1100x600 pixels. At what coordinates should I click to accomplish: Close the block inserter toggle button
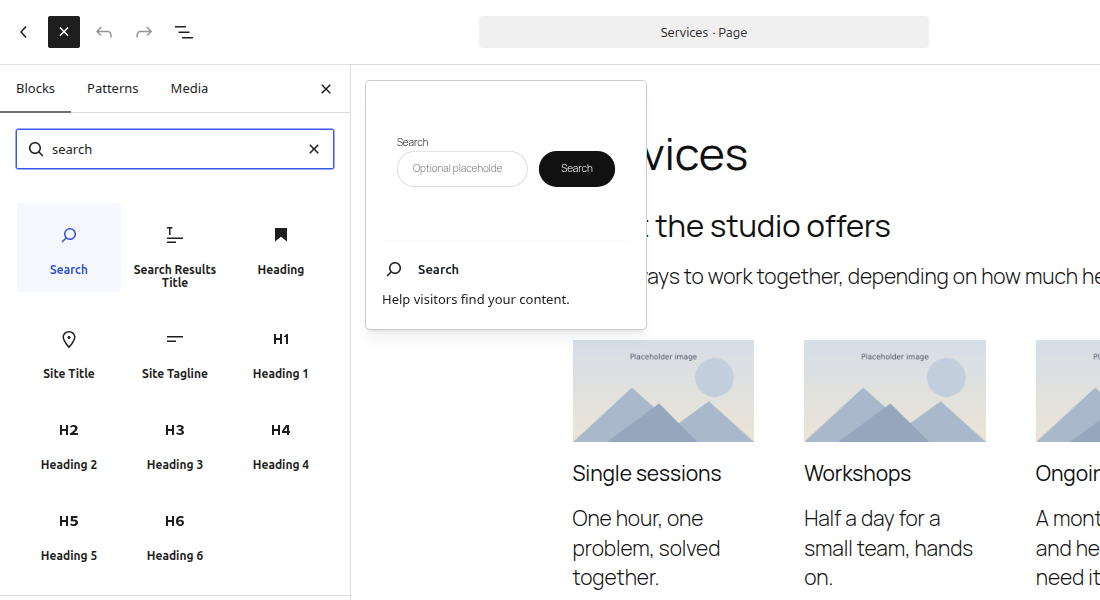(64, 32)
